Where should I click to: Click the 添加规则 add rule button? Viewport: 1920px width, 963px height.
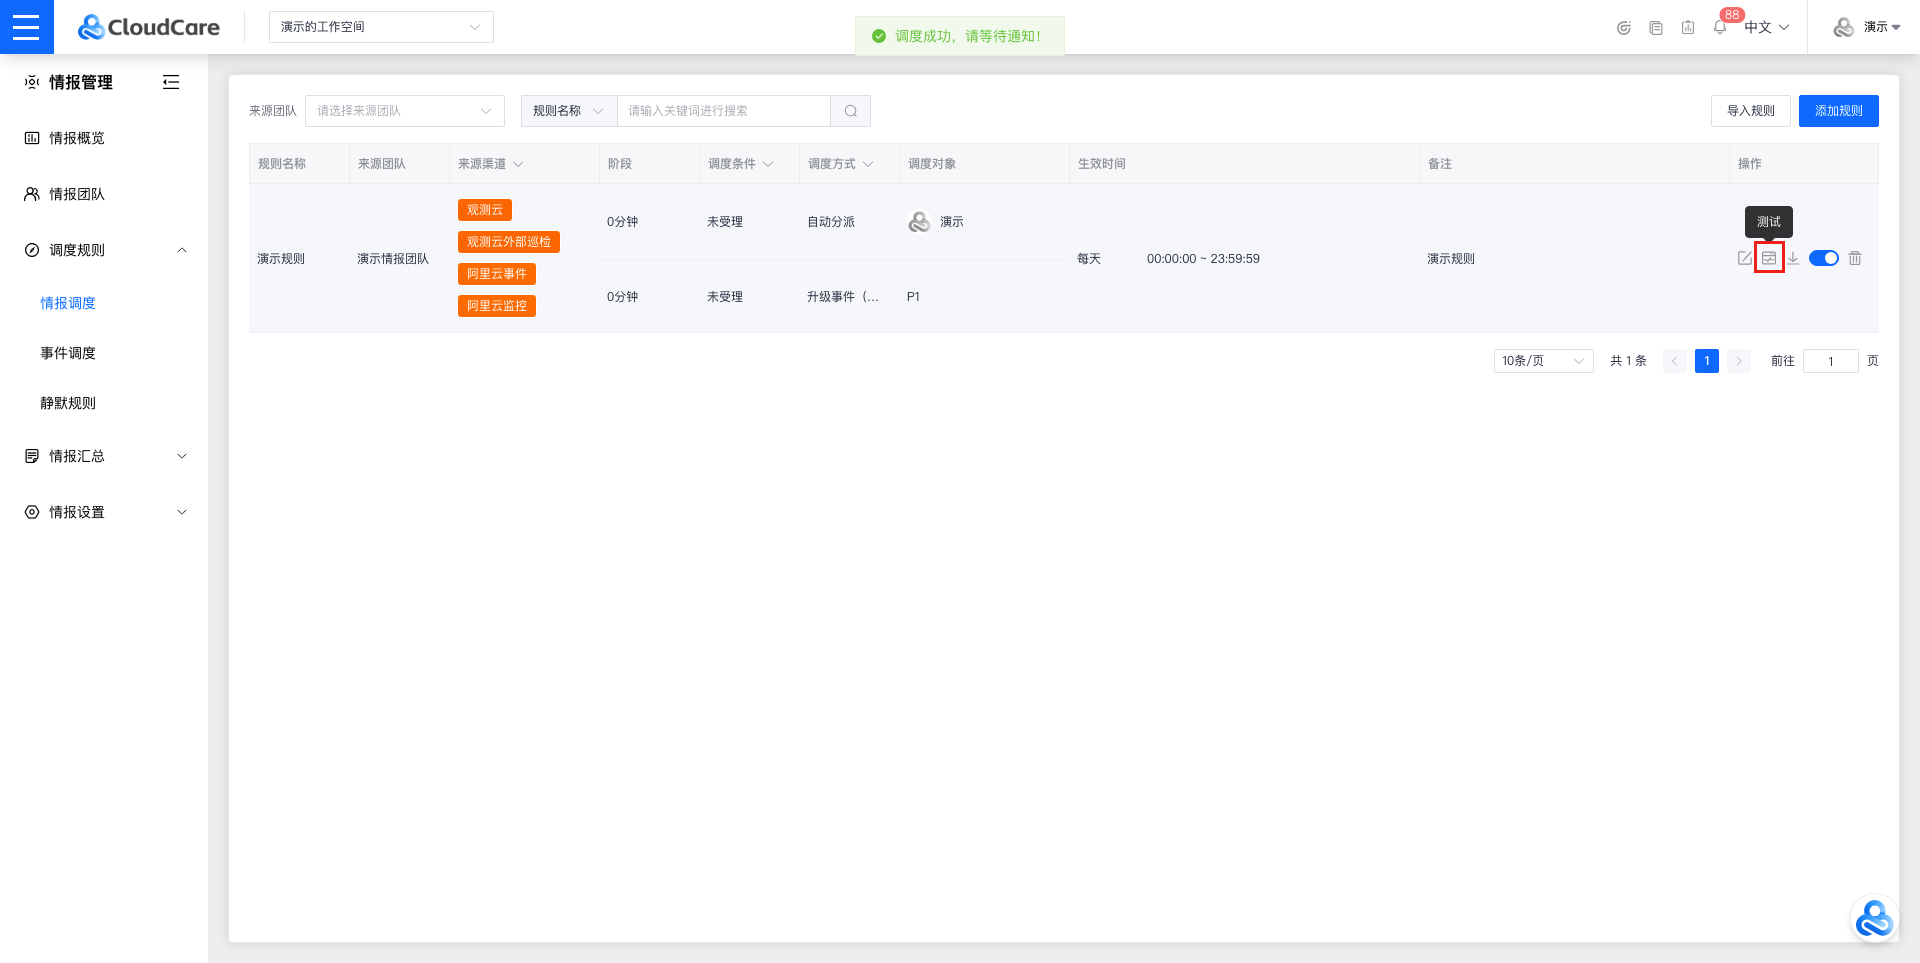coord(1838,111)
